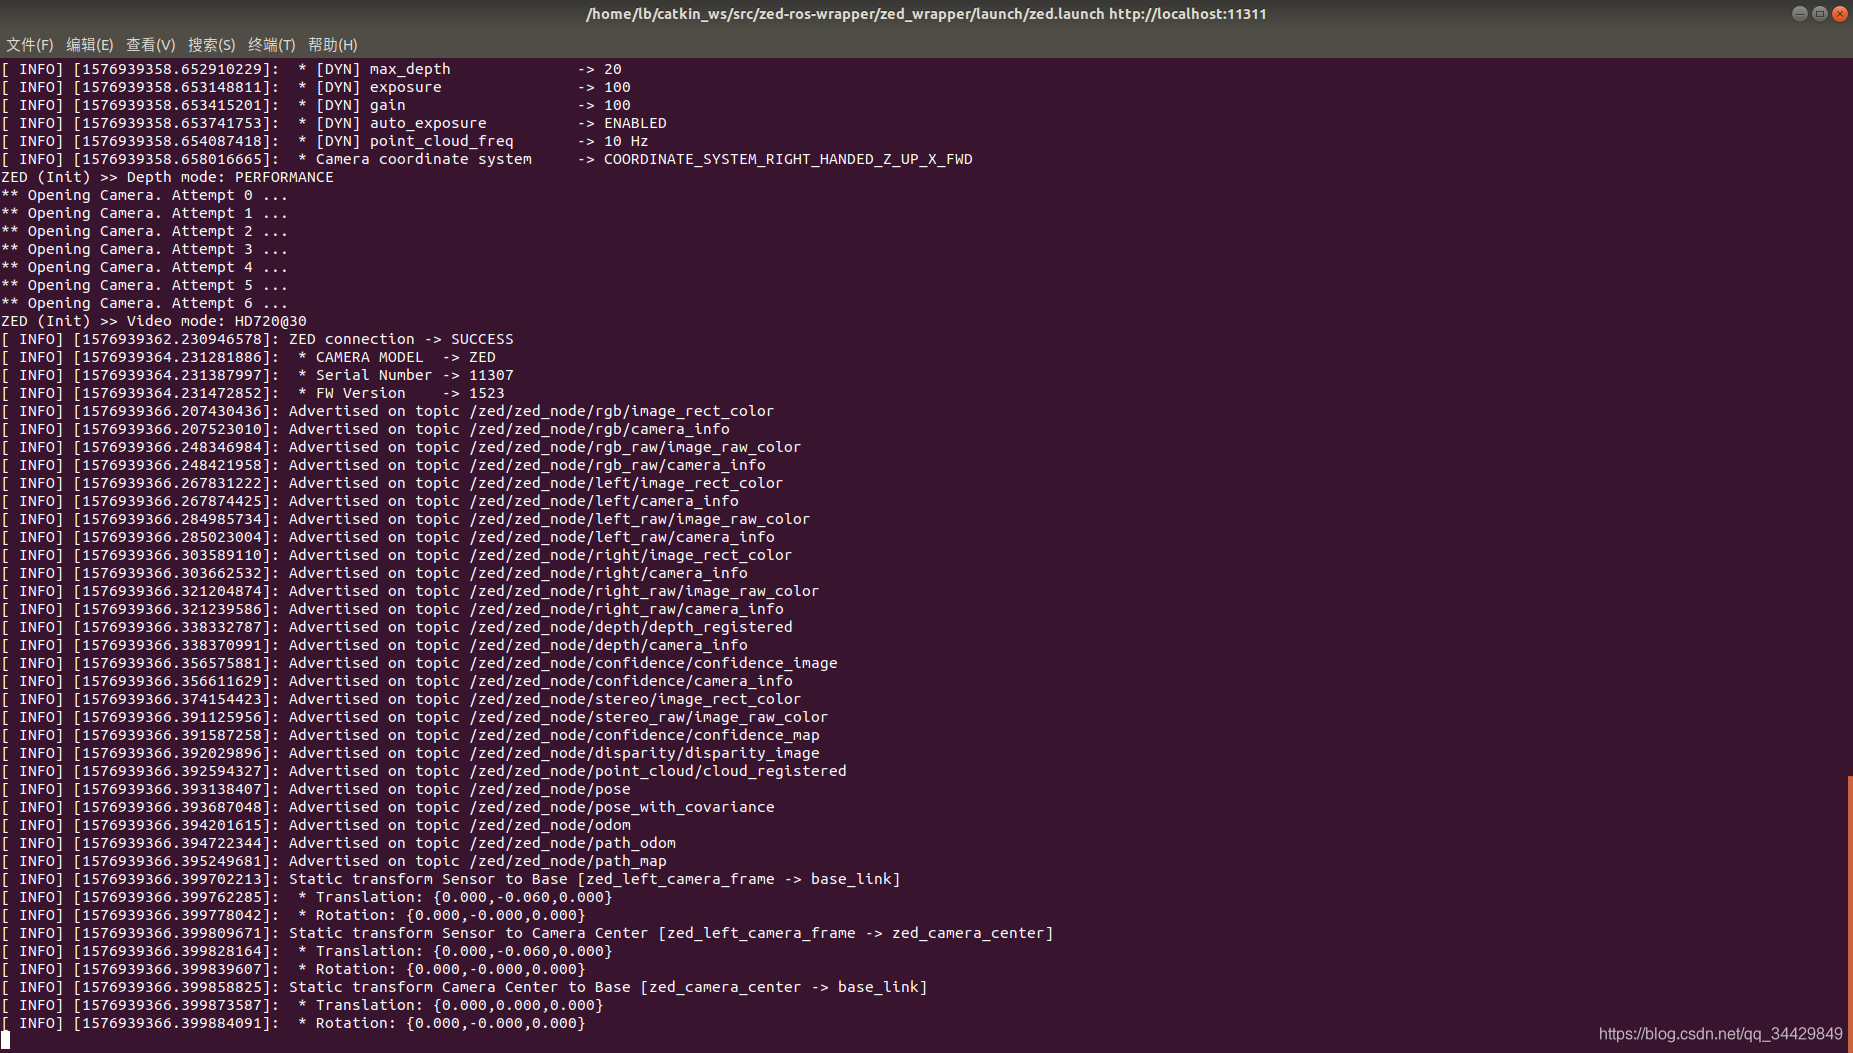Click the 'Depth mode: PERFORMANCE' line
Viewport: 1853px width, 1053px height.
pyautogui.click(x=167, y=177)
